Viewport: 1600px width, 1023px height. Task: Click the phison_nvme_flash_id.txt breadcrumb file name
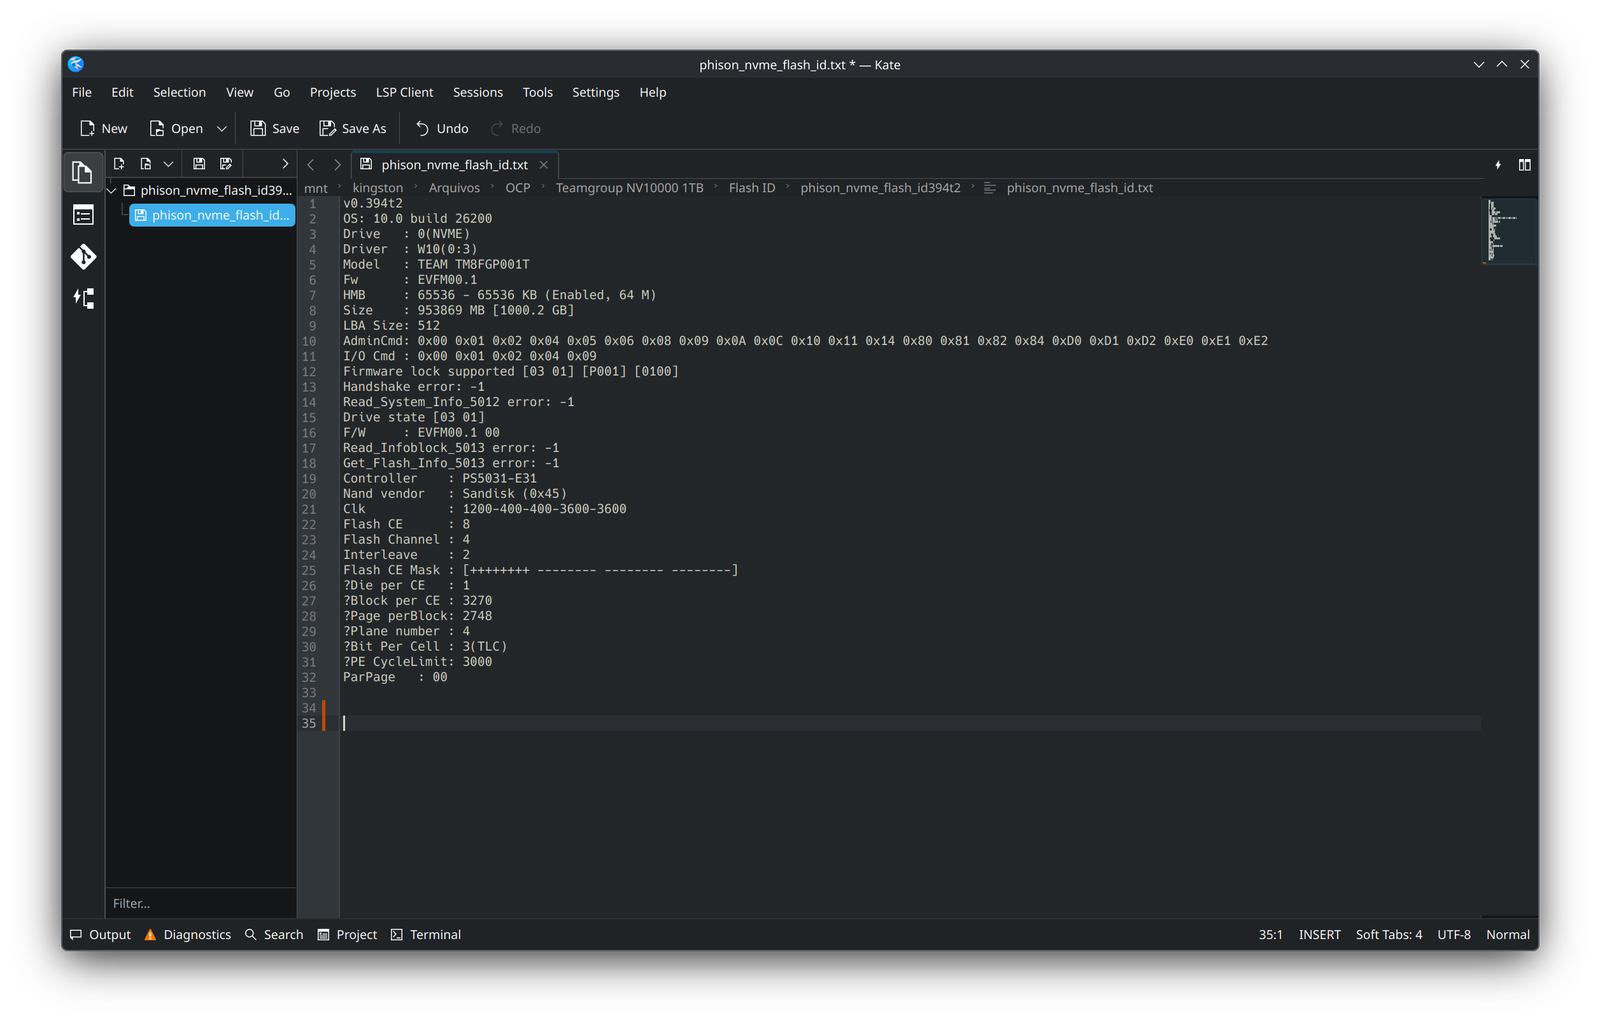pos(1080,188)
